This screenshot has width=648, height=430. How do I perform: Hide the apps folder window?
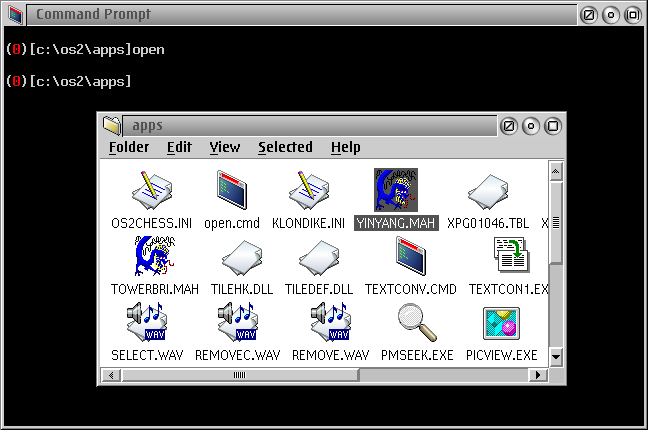coord(531,126)
